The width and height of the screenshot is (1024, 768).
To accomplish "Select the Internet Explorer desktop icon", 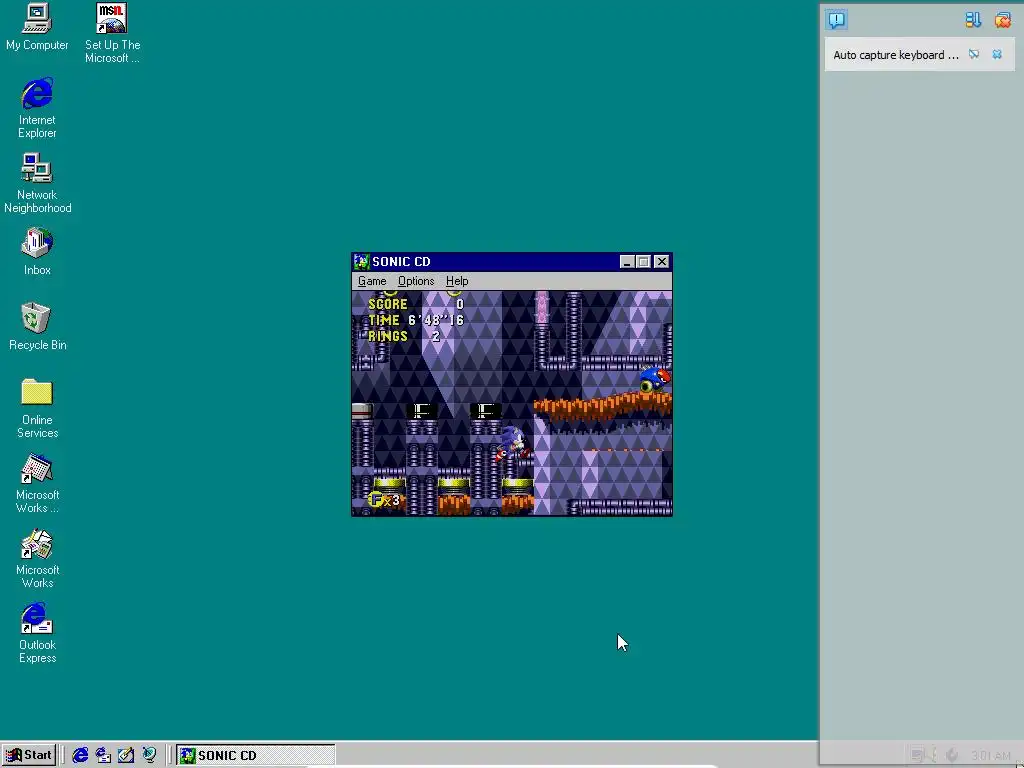I will coord(37,108).
